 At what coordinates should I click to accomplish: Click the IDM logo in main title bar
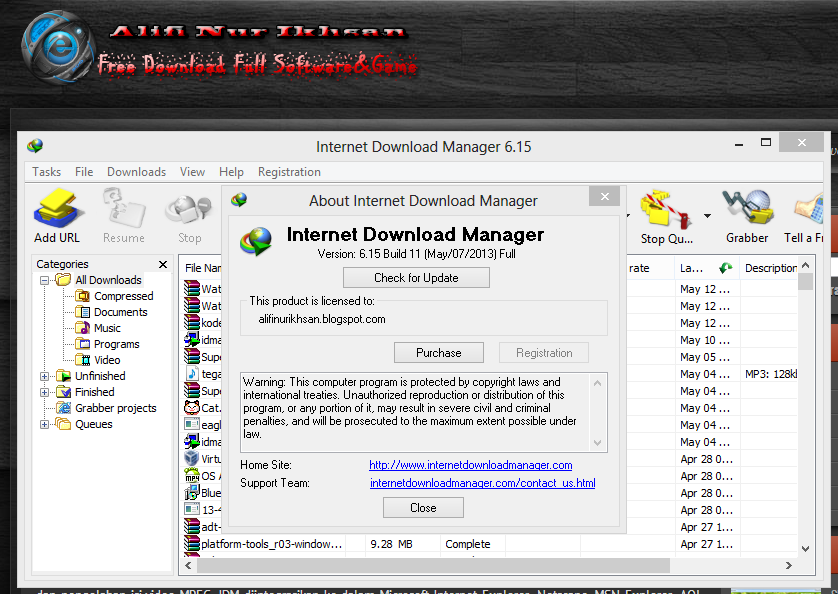35,146
